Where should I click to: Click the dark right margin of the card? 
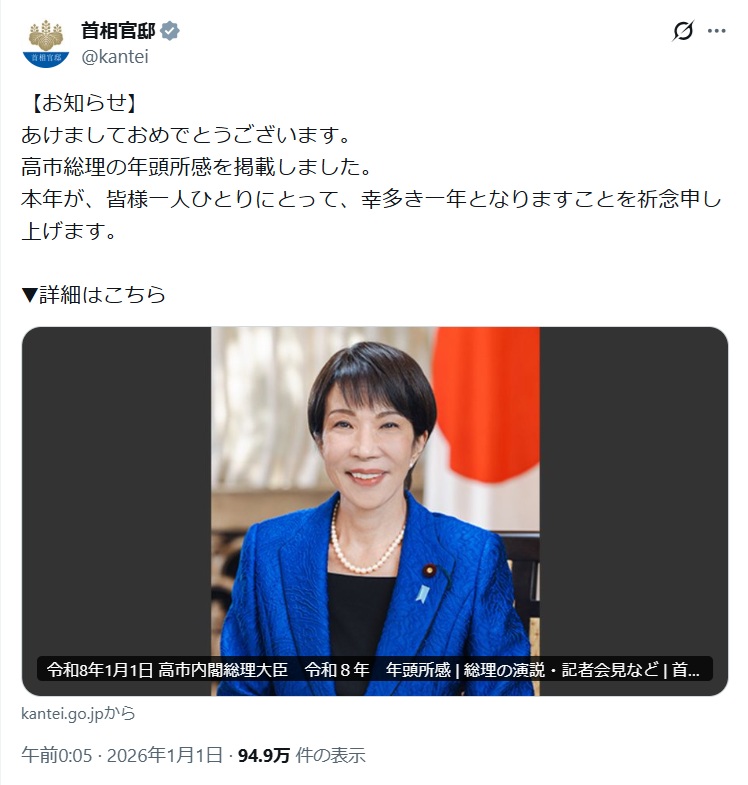633,491
